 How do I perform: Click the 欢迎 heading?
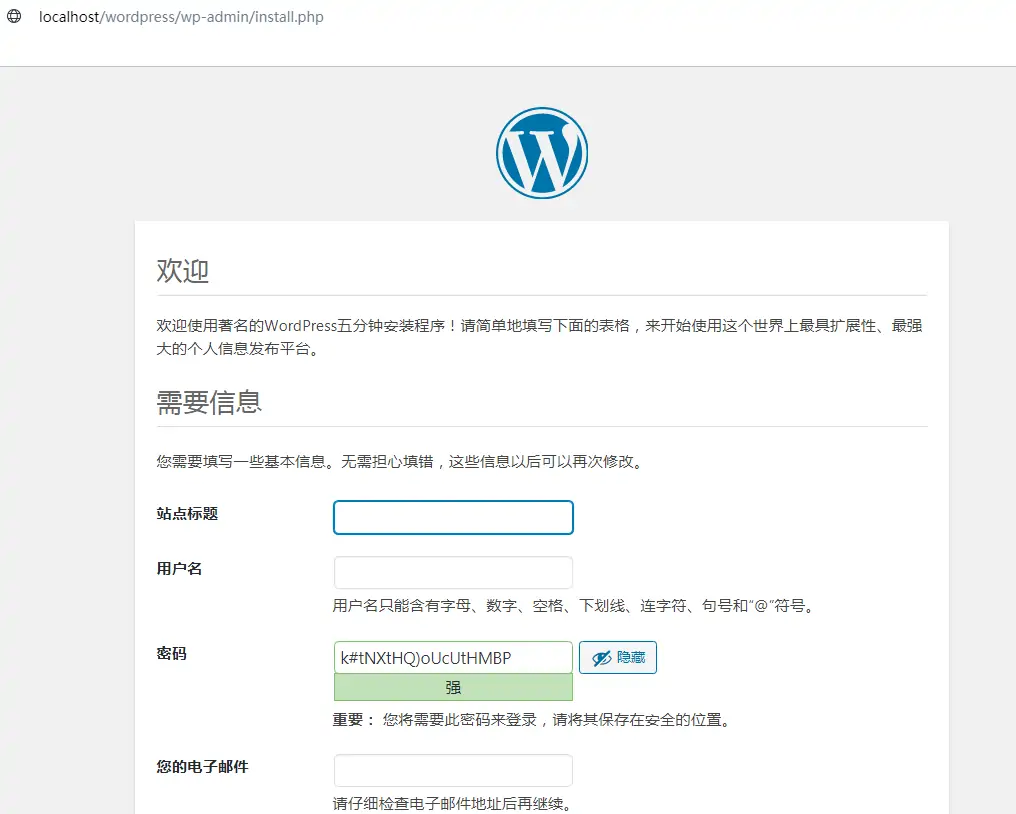[185, 271]
